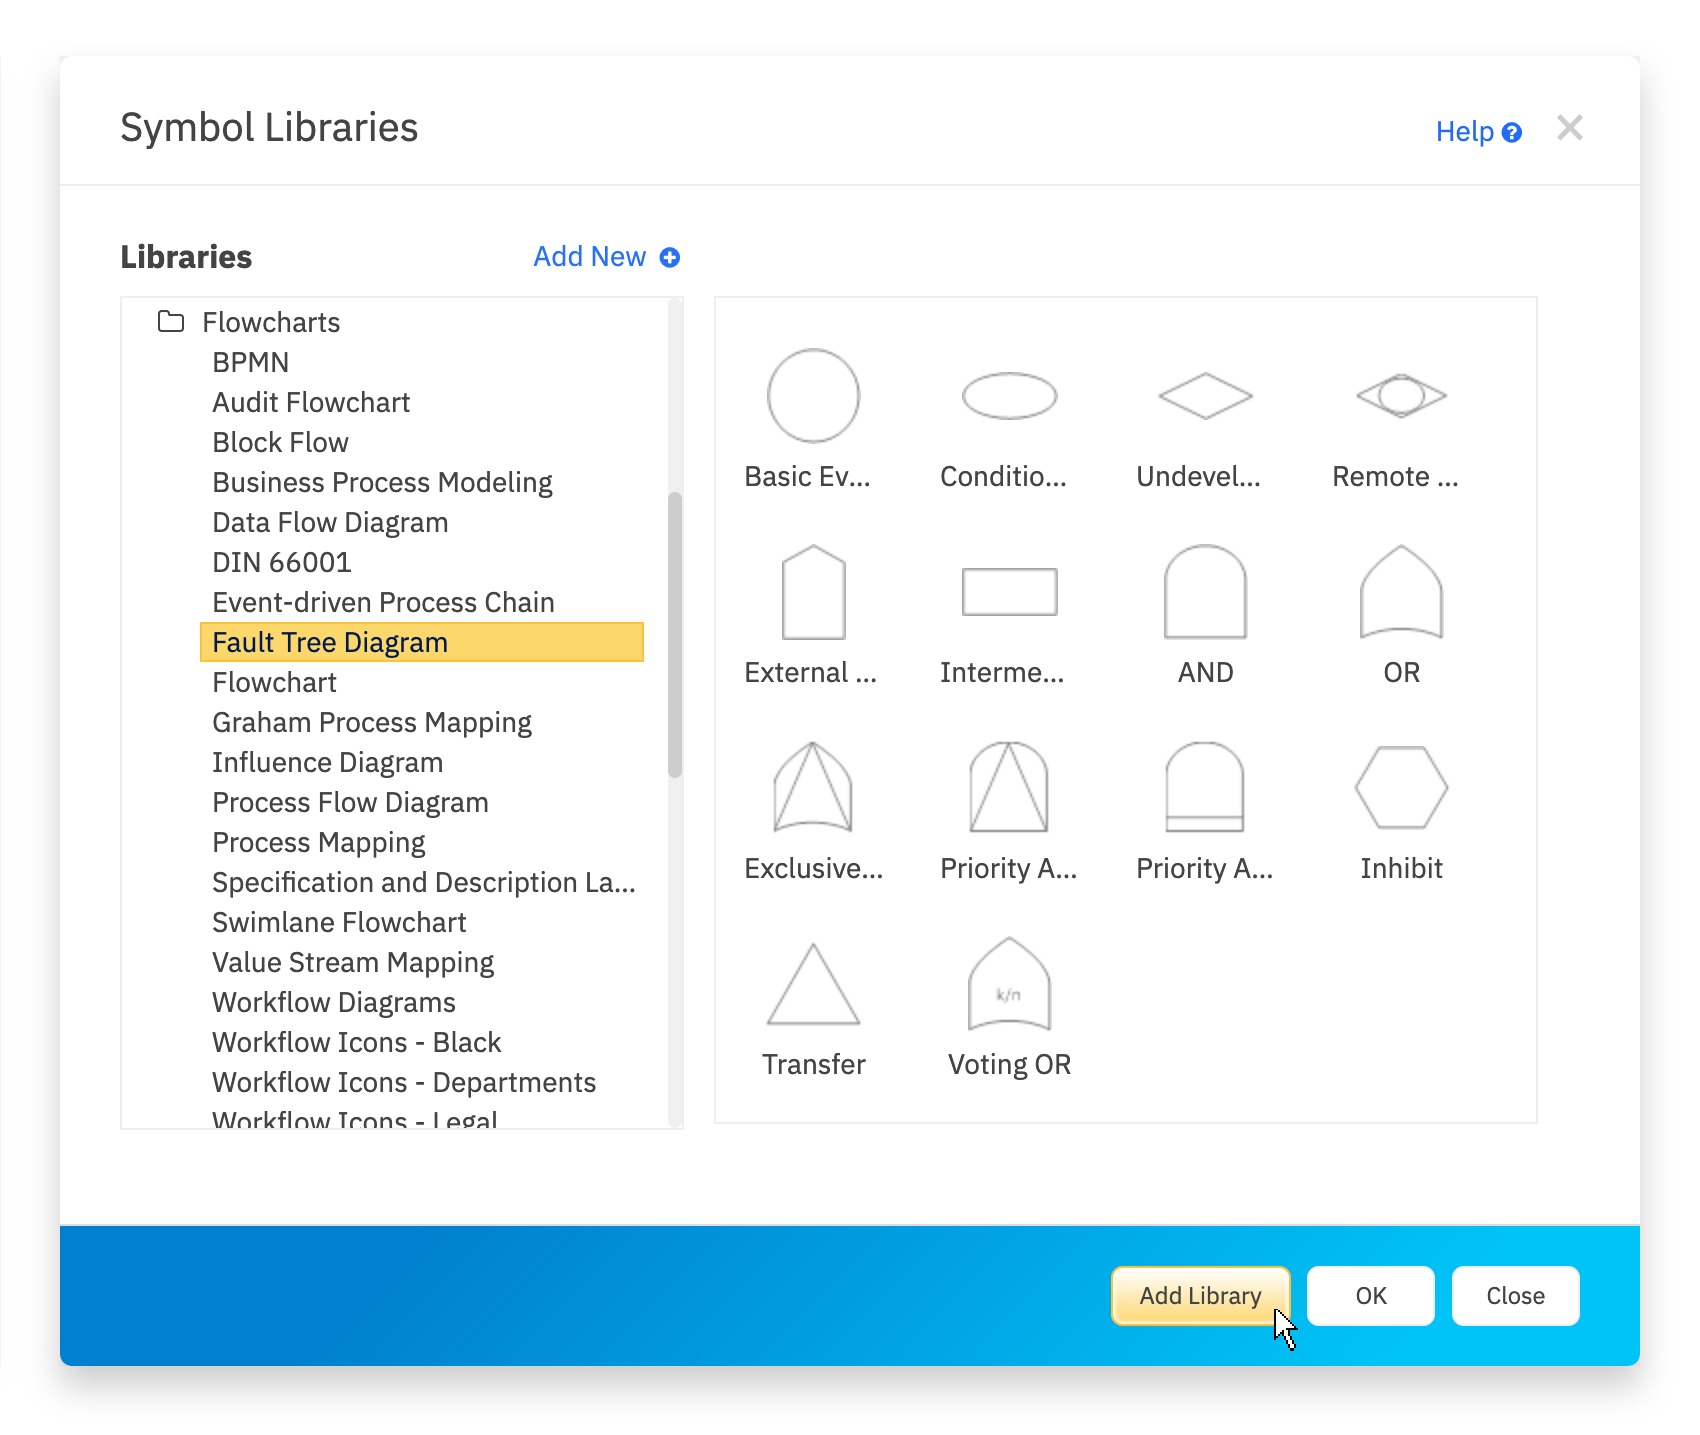Select the Basic Event circle symbol
This screenshot has height=1435, width=1700.
coord(813,396)
